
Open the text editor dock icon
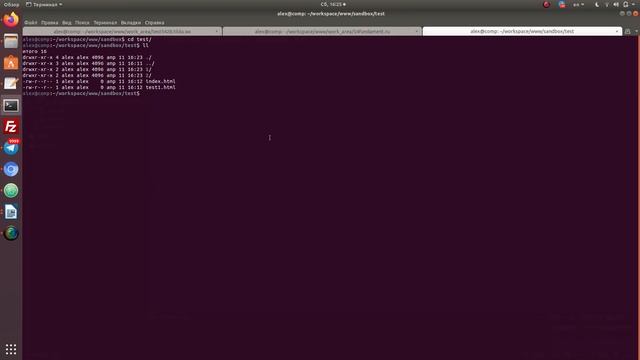pyautogui.click(x=11, y=84)
